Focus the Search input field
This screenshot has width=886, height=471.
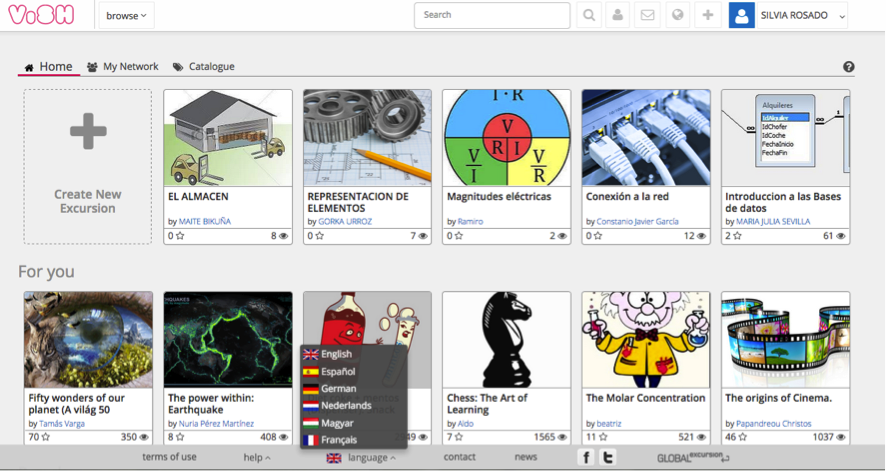tap(491, 15)
